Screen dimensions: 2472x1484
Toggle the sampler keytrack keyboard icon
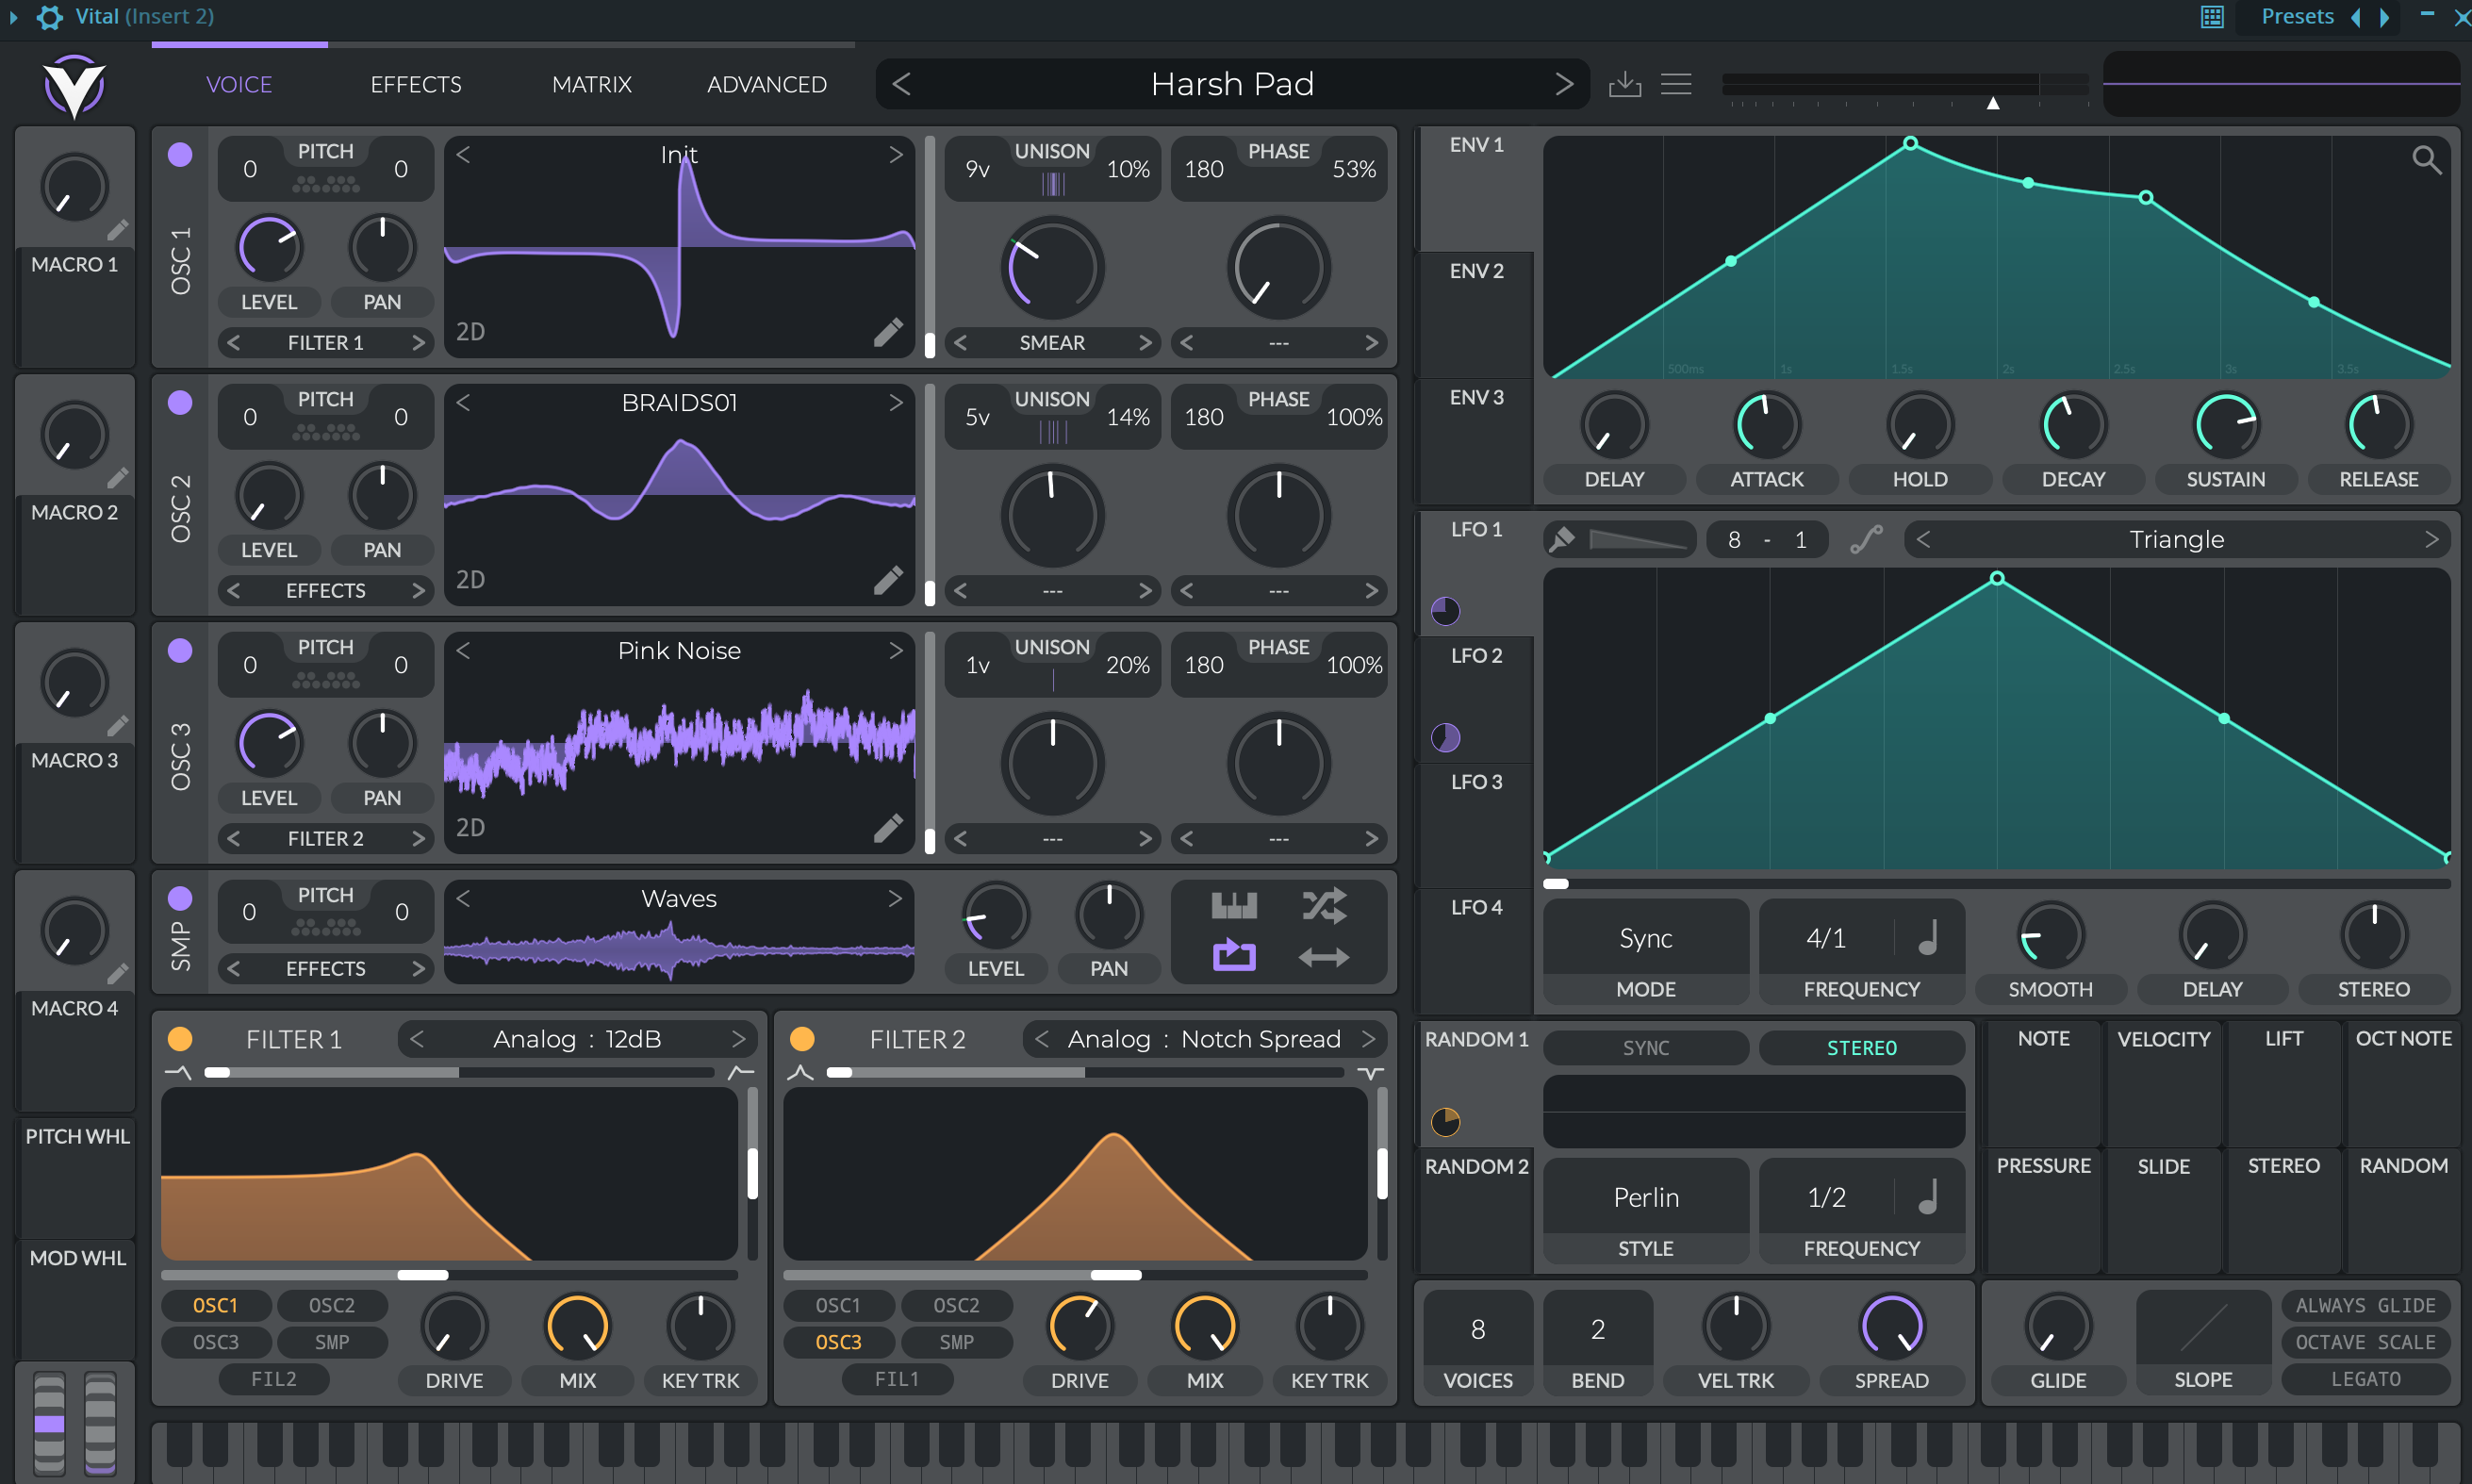[x=1234, y=906]
